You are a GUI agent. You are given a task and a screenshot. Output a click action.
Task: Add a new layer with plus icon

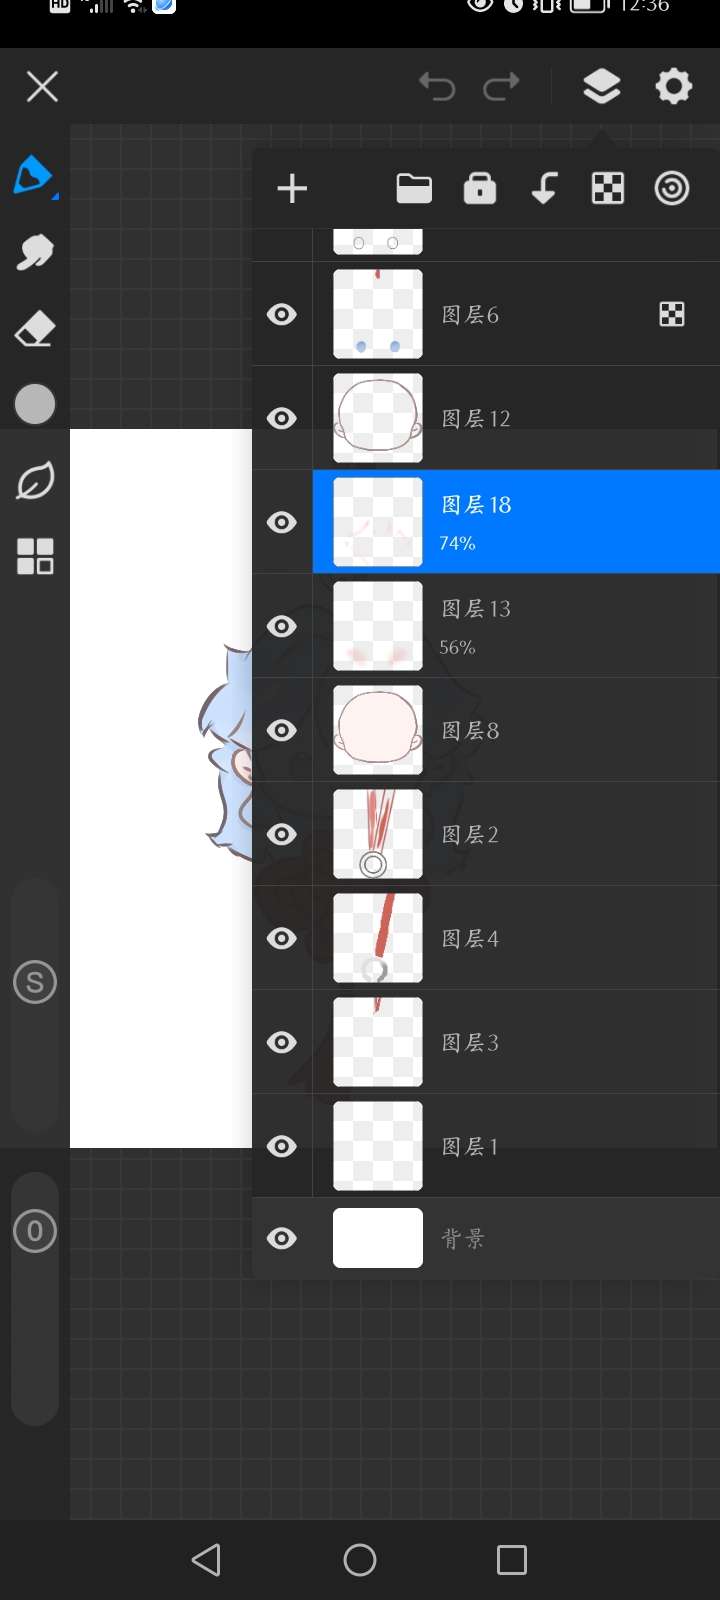point(292,189)
